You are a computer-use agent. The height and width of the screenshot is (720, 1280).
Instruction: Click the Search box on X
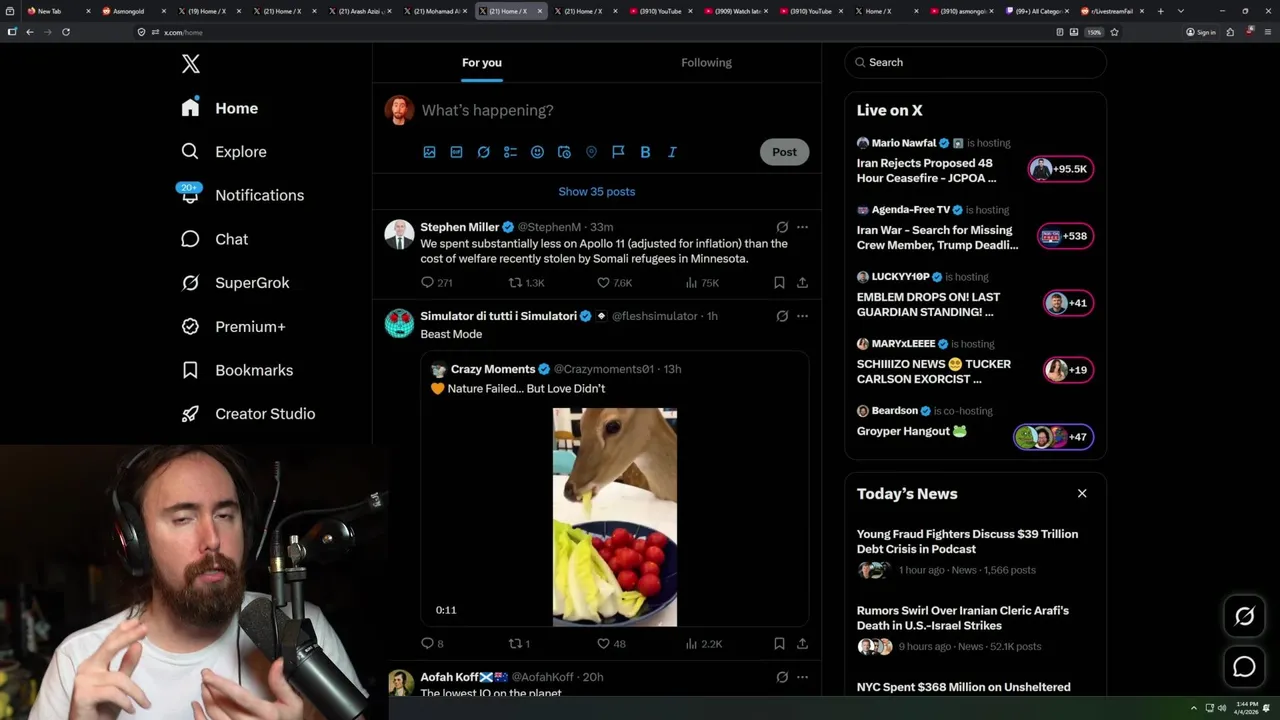click(975, 62)
